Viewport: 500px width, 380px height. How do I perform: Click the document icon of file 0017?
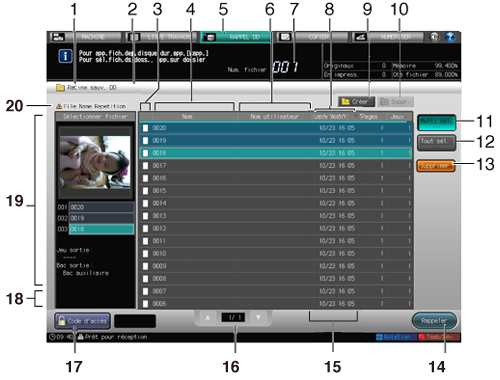tap(145, 166)
